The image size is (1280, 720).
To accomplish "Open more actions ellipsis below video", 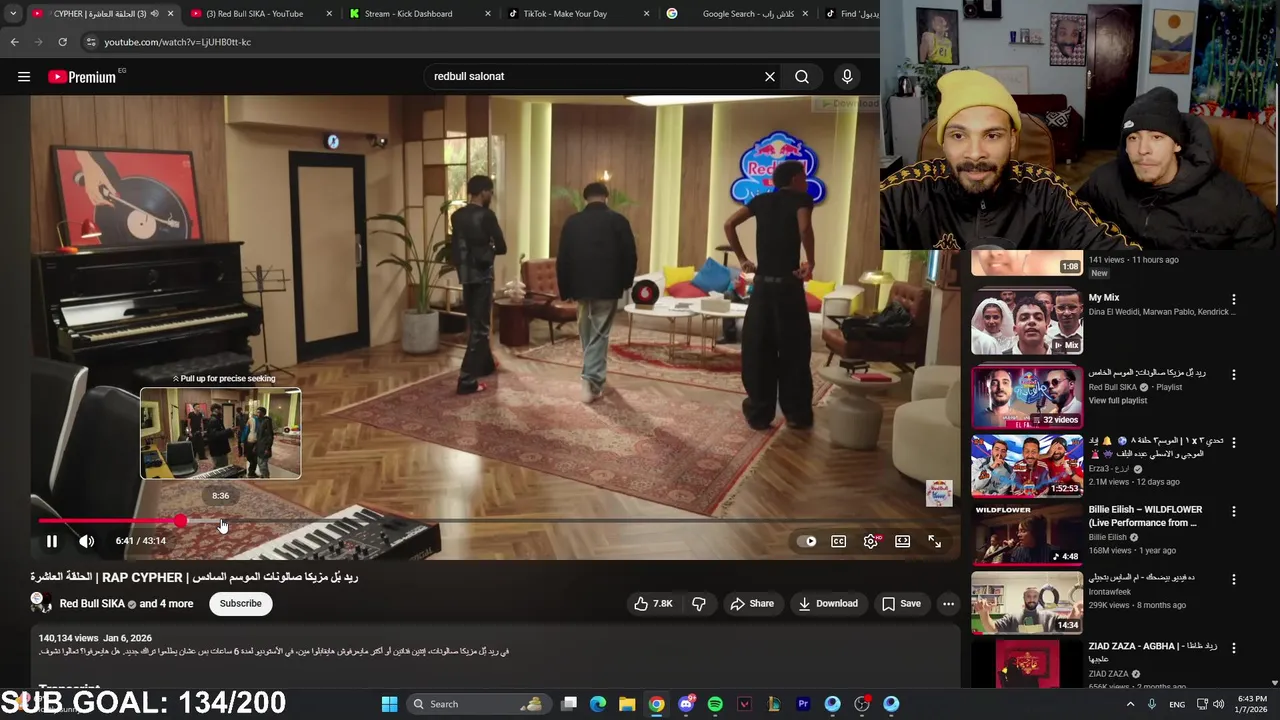I will coord(948,603).
